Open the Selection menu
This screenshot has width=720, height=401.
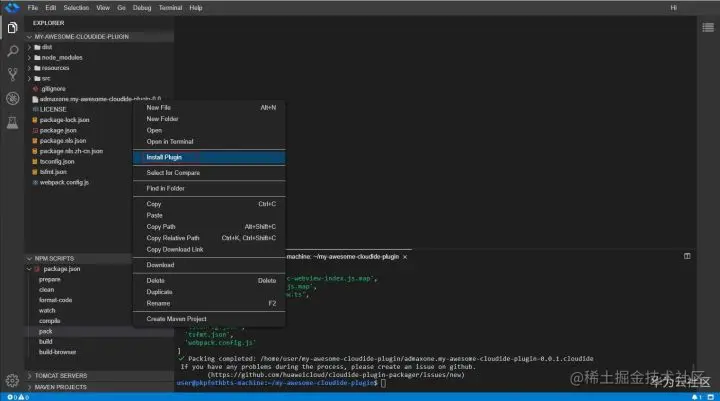[76, 8]
